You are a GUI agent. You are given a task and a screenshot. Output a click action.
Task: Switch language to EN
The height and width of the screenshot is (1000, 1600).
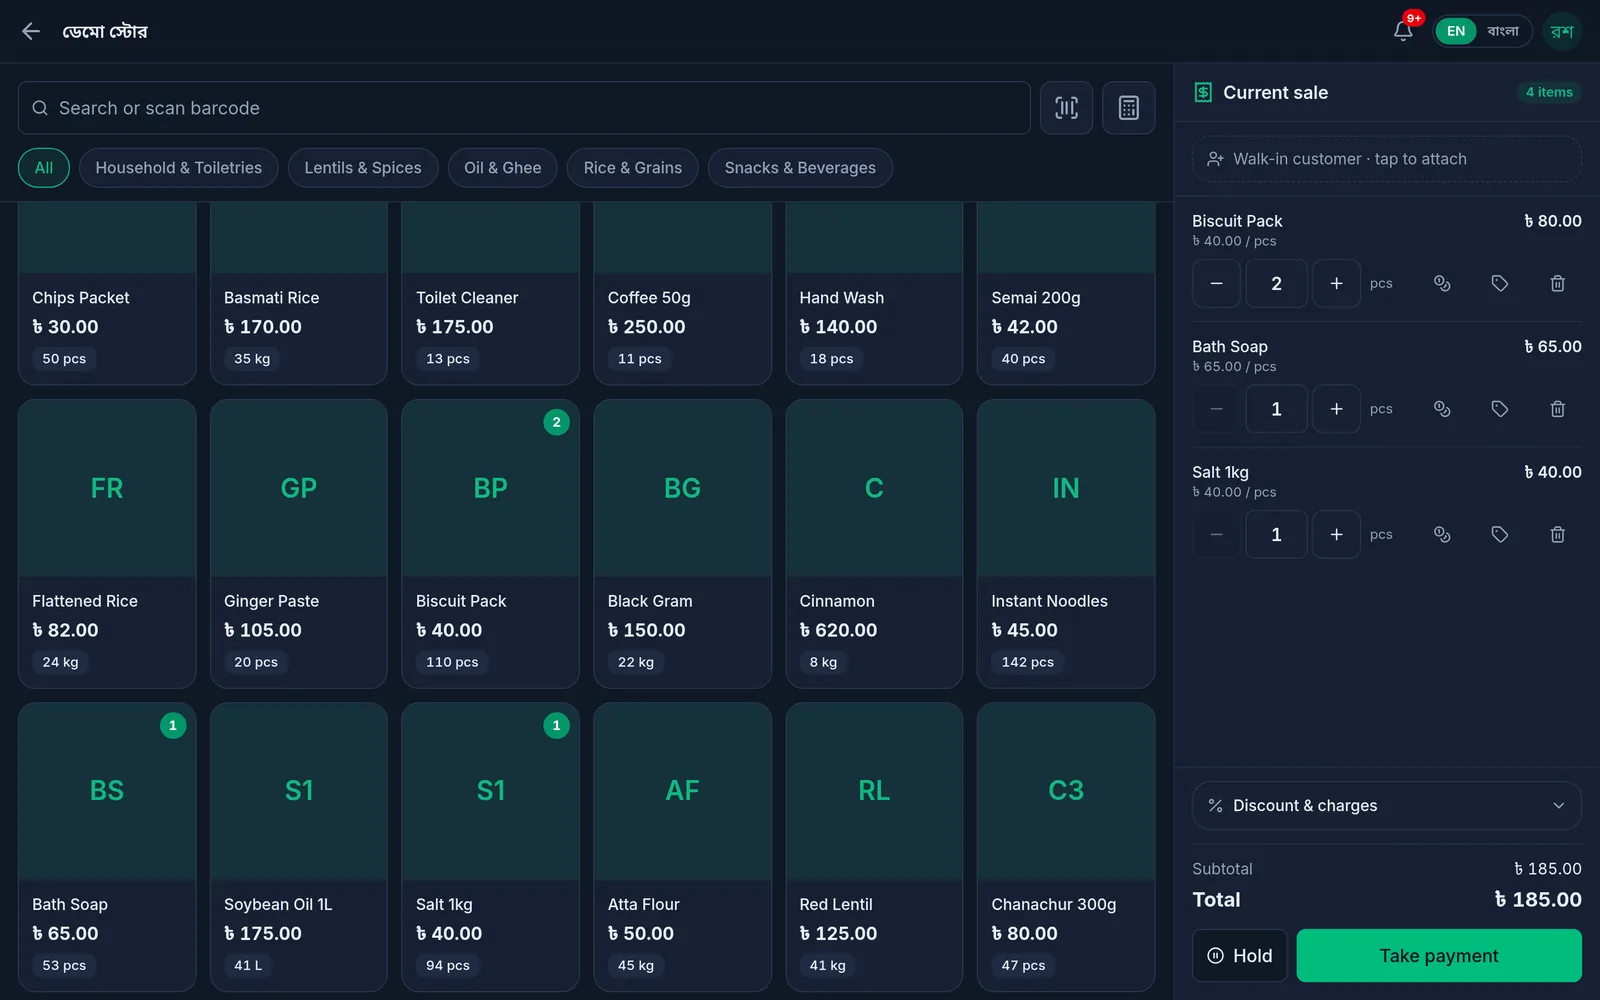(x=1456, y=31)
